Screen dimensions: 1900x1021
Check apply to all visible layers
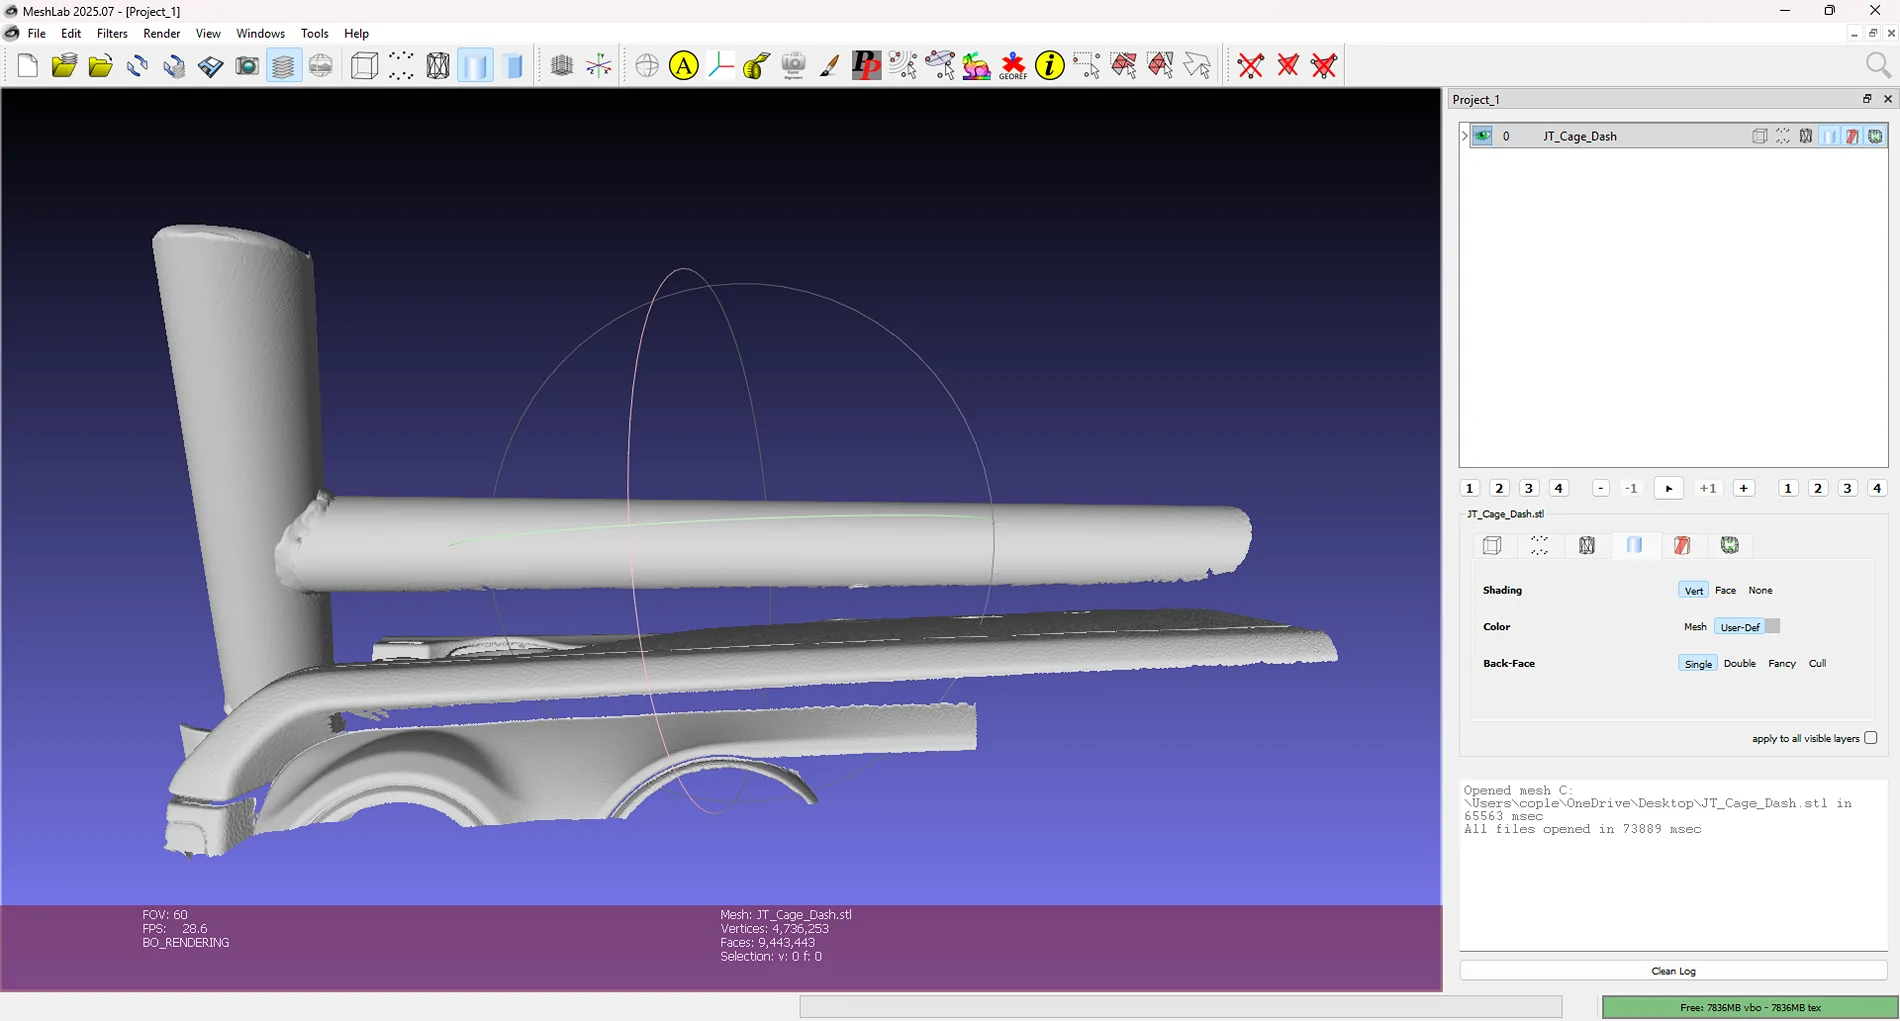click(1870, 738)
